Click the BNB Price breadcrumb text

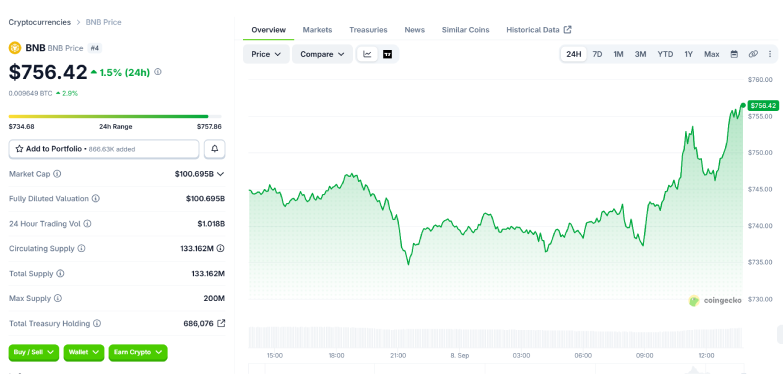point(103,22)
